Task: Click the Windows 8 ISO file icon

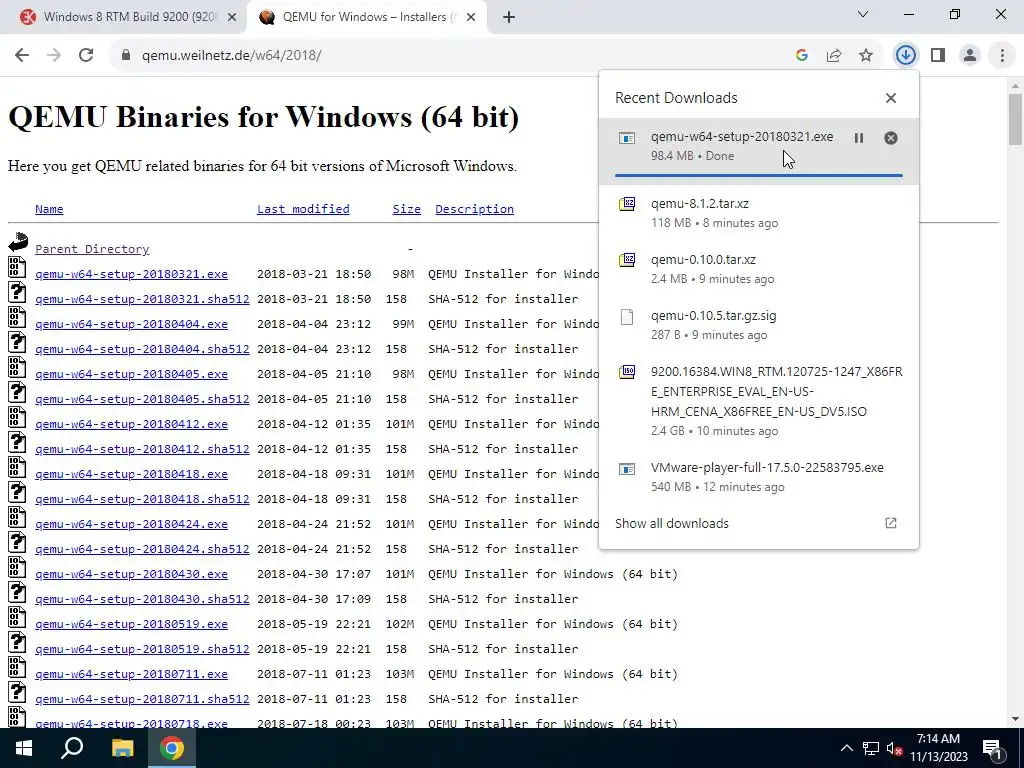Action: click(627, 372)
